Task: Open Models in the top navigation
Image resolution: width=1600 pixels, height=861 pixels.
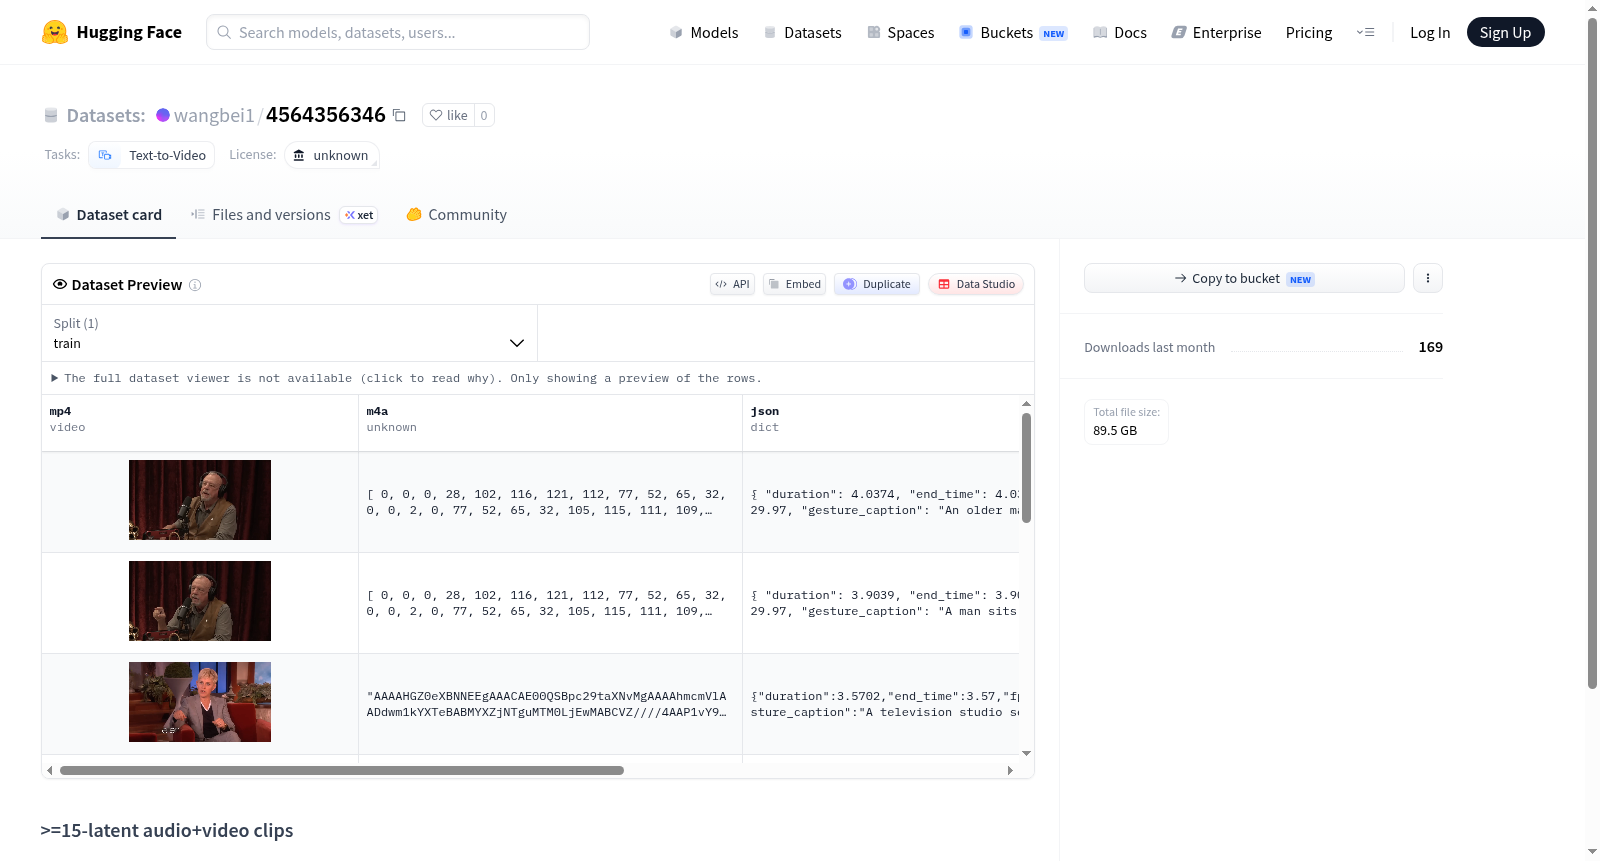Action: (704, 32)
